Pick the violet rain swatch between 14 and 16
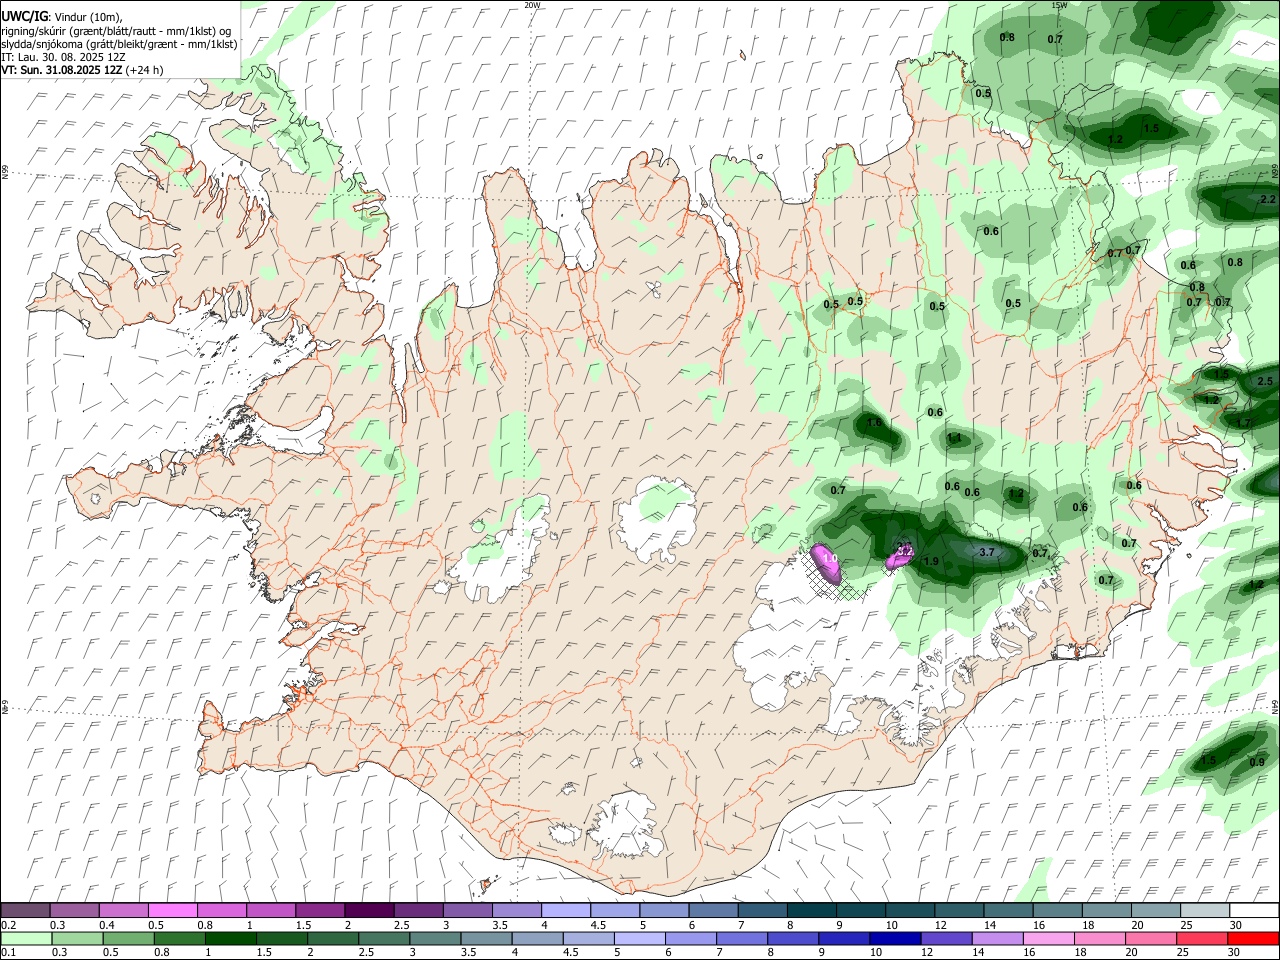Screen dimensions: 1280x960 click(998, 939)
